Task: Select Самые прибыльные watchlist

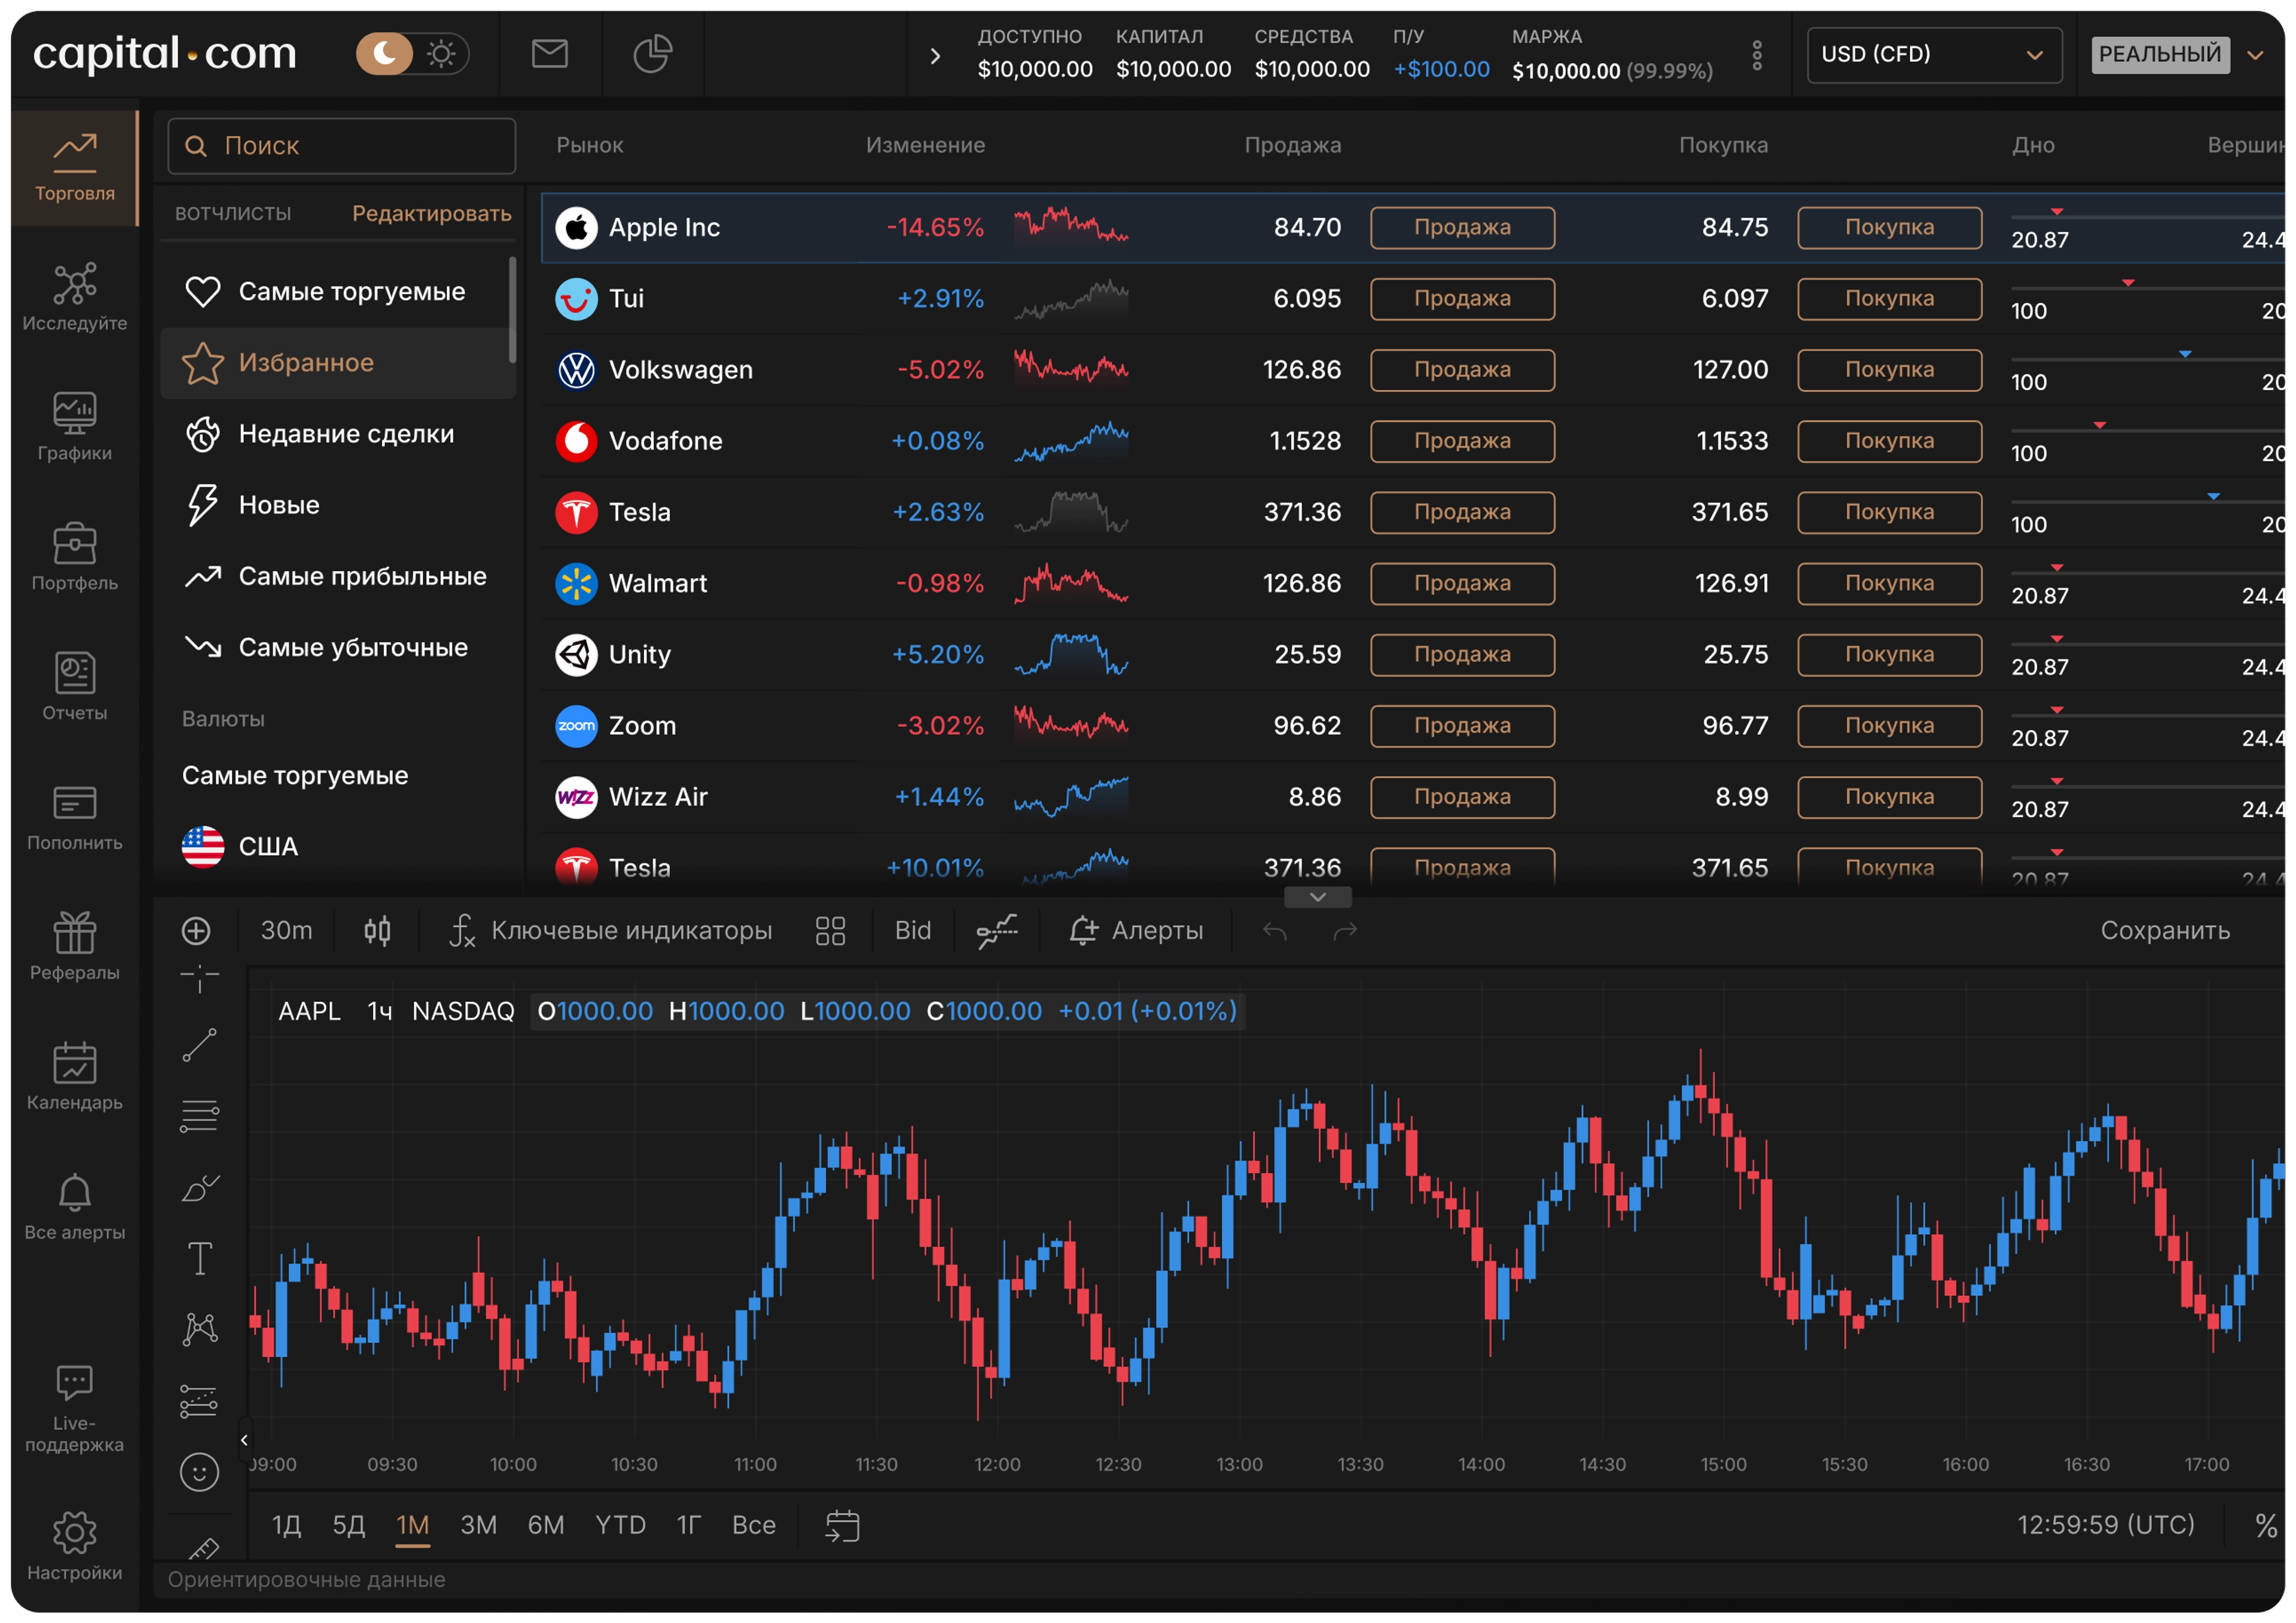Action: pos(338,576)
